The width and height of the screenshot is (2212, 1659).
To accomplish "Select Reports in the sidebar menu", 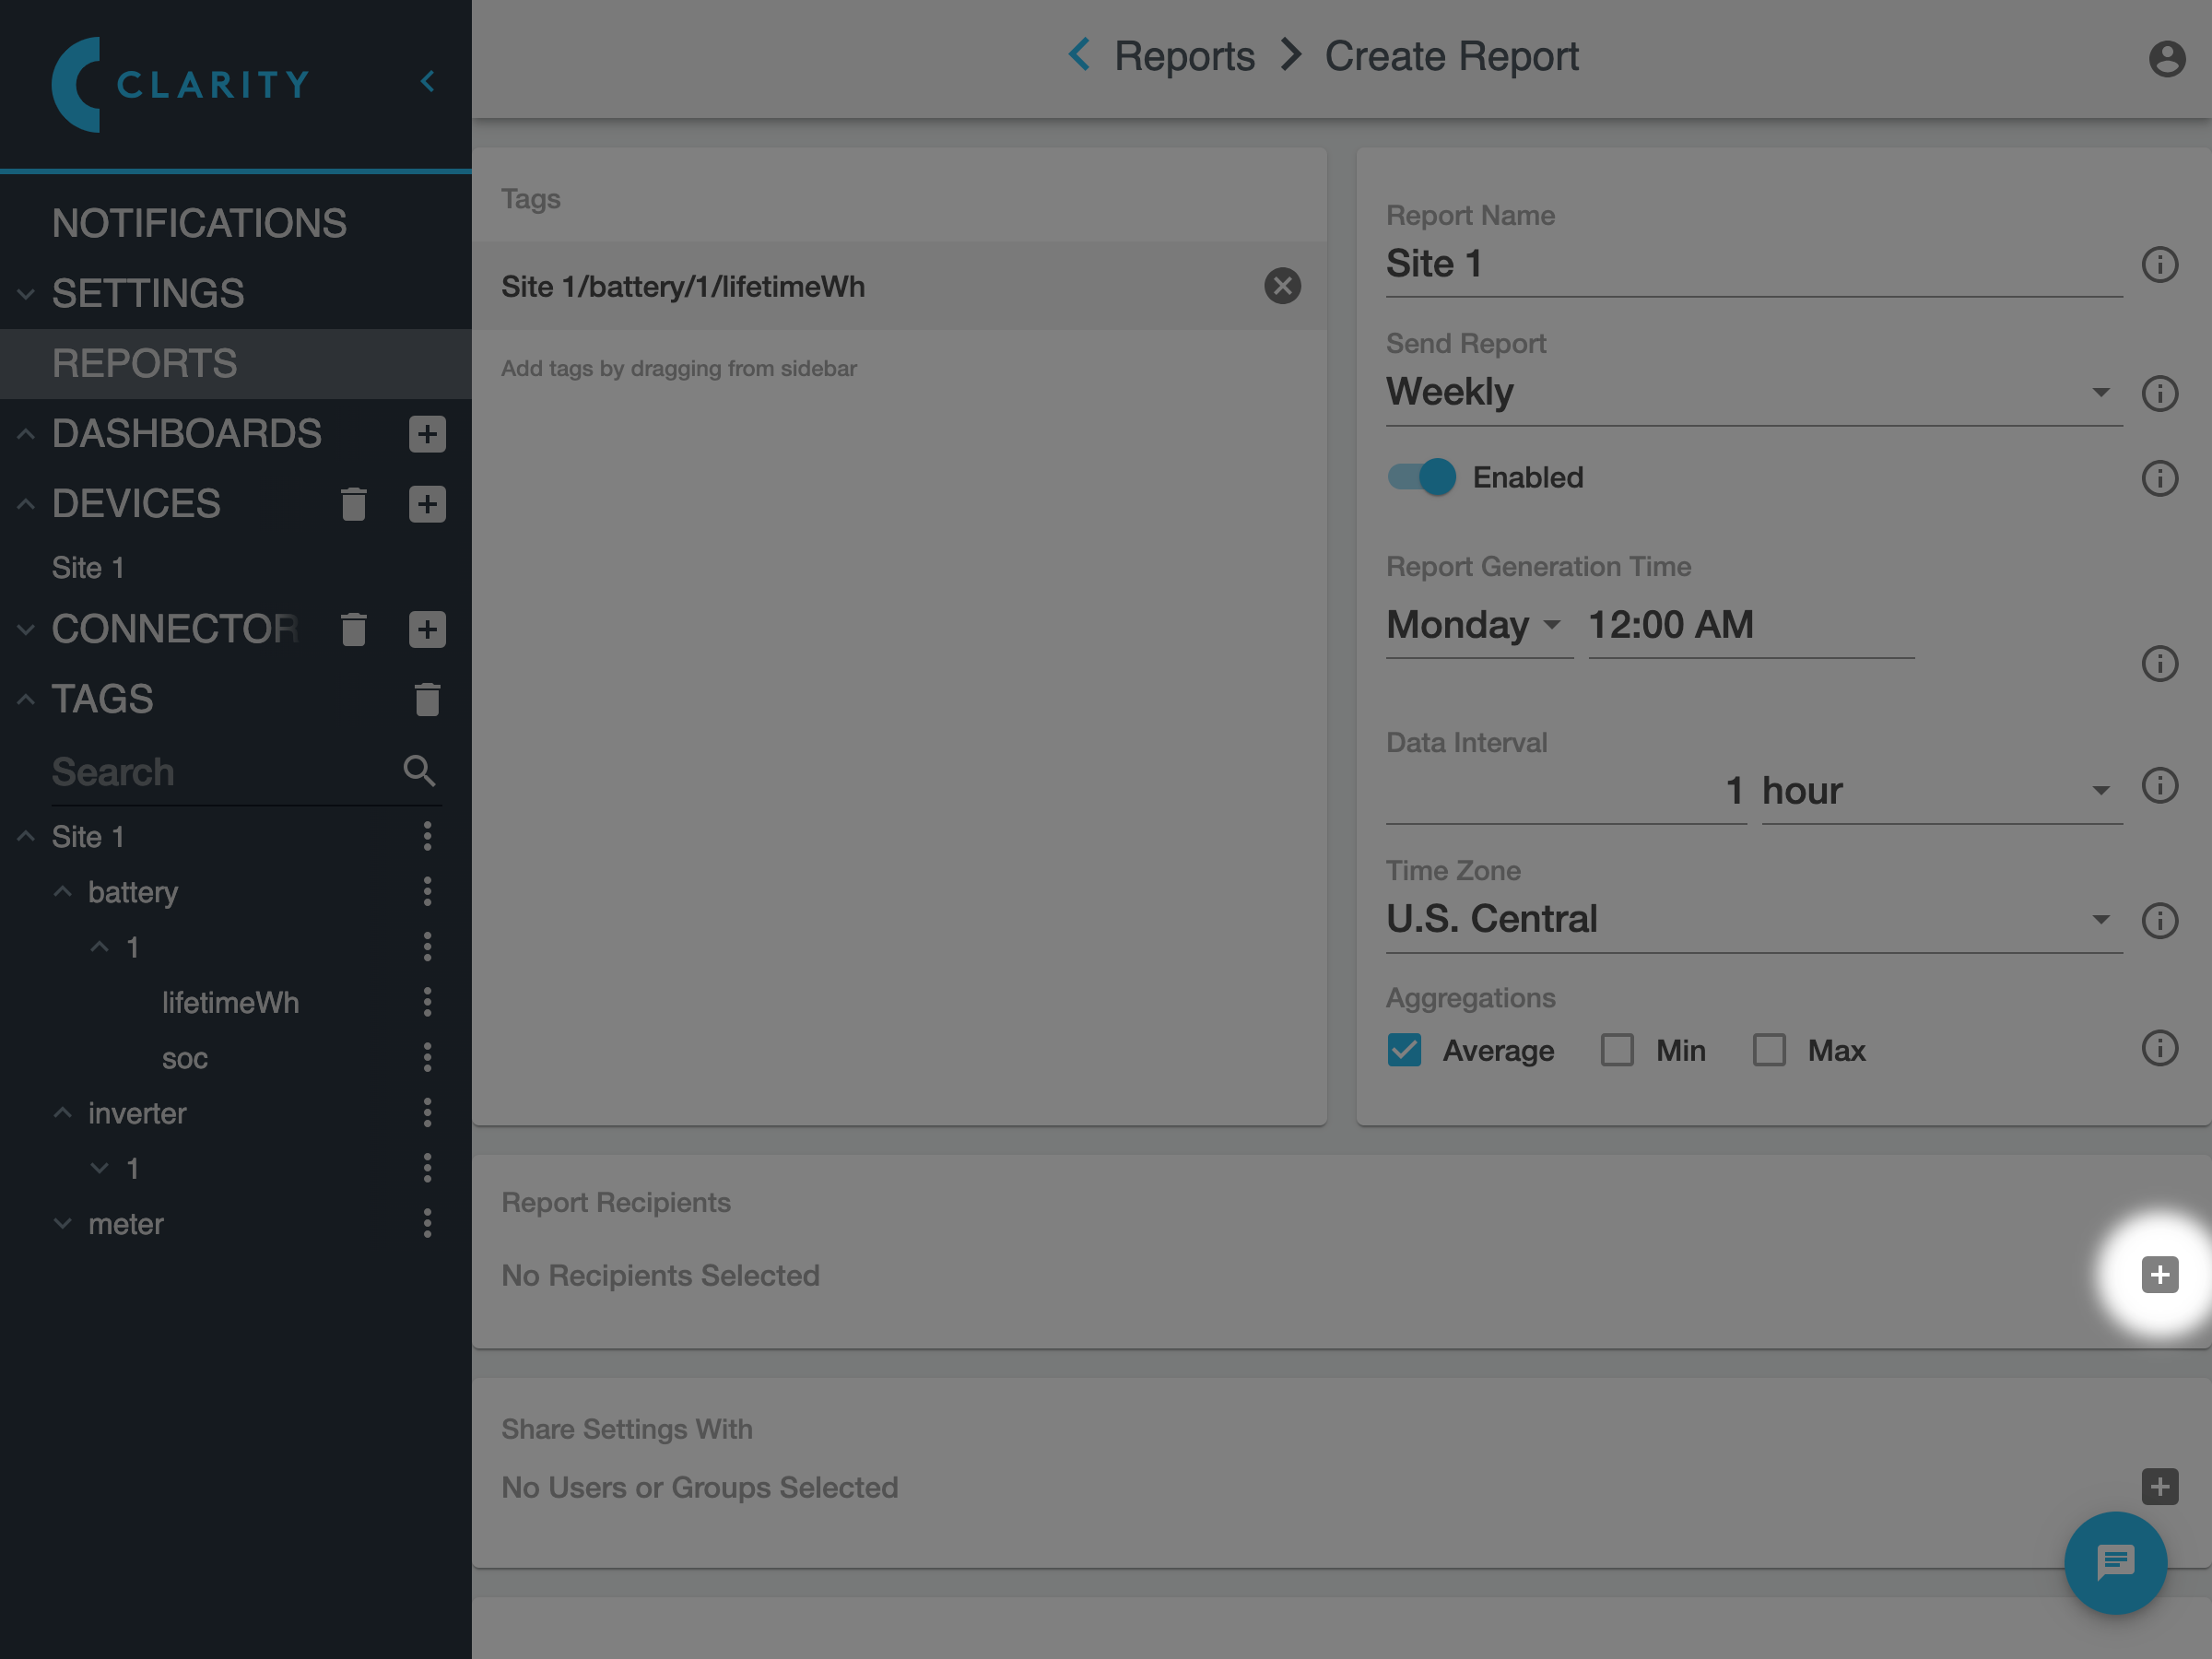I will point(144,363).
